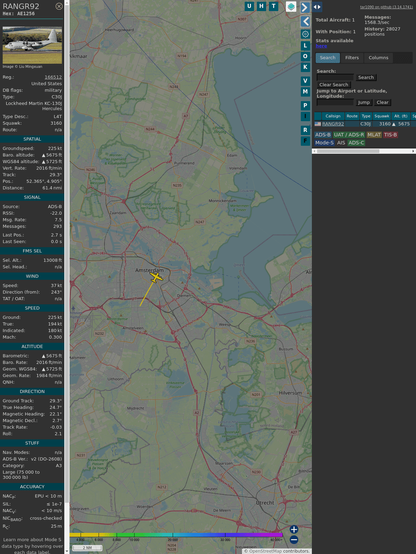Open the stats available 'here' link

pos(321,46)
